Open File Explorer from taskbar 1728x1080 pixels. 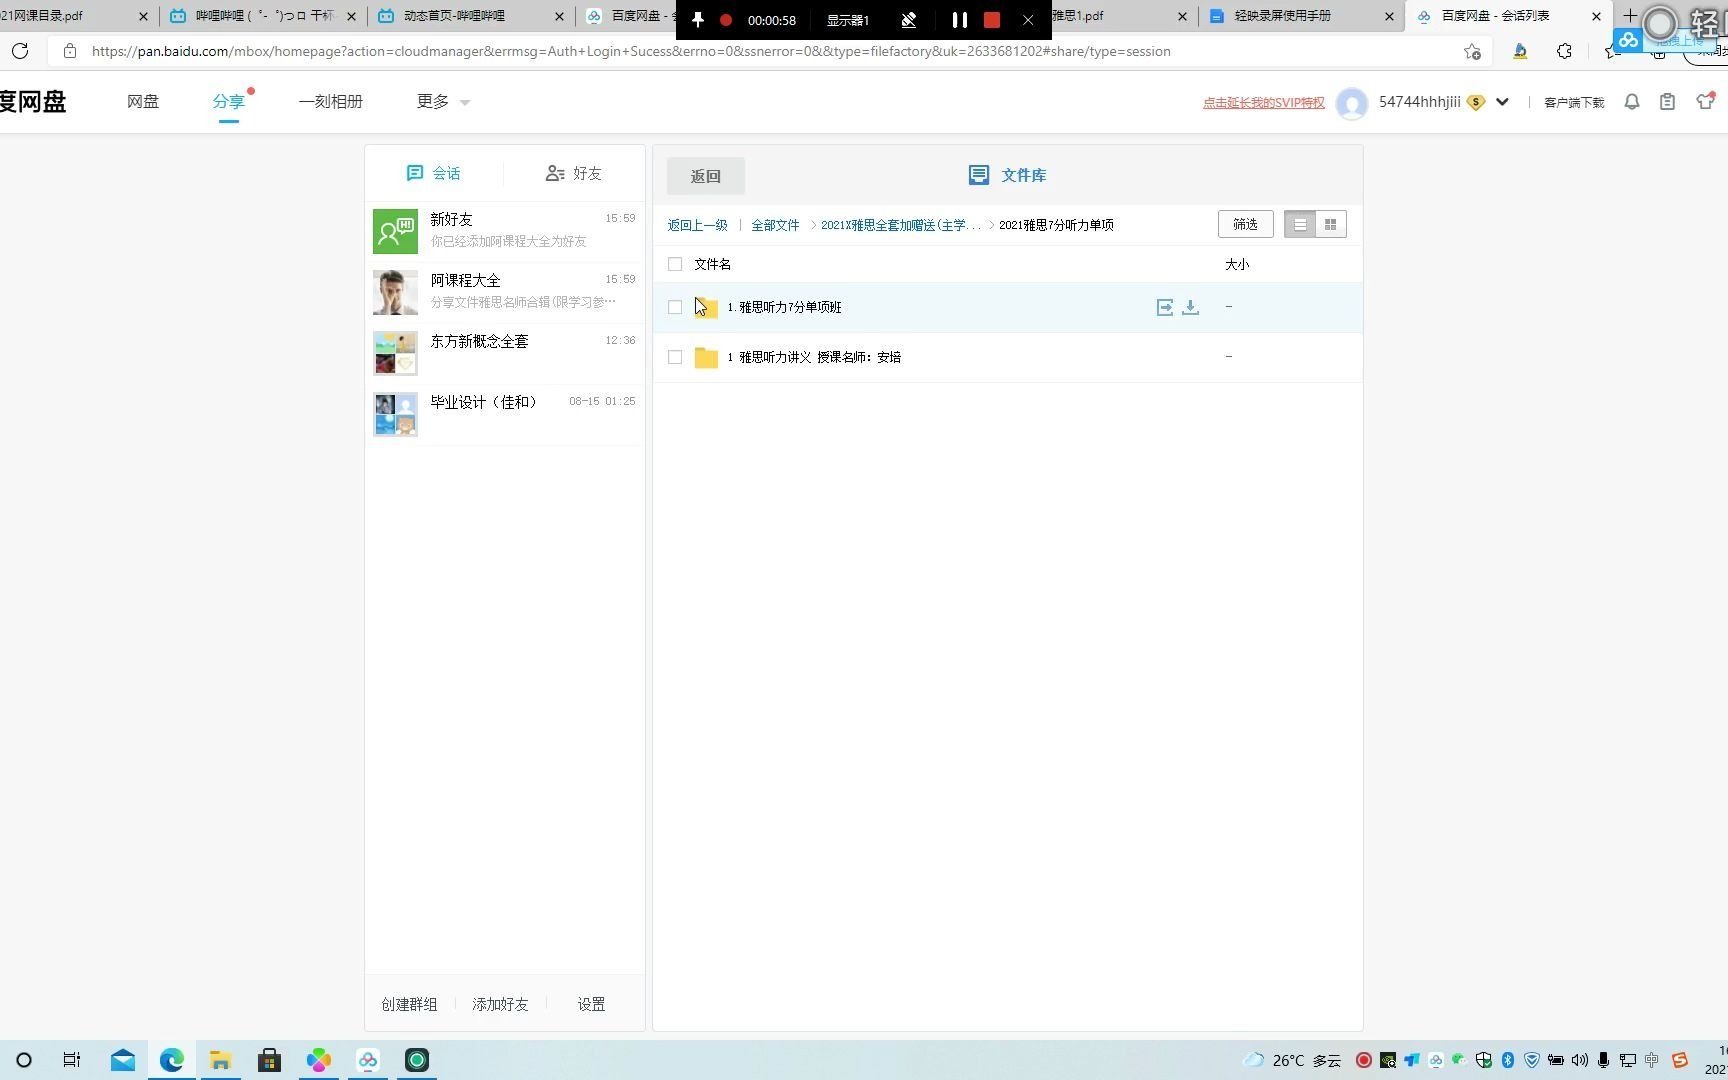[x=220, y=1060]
